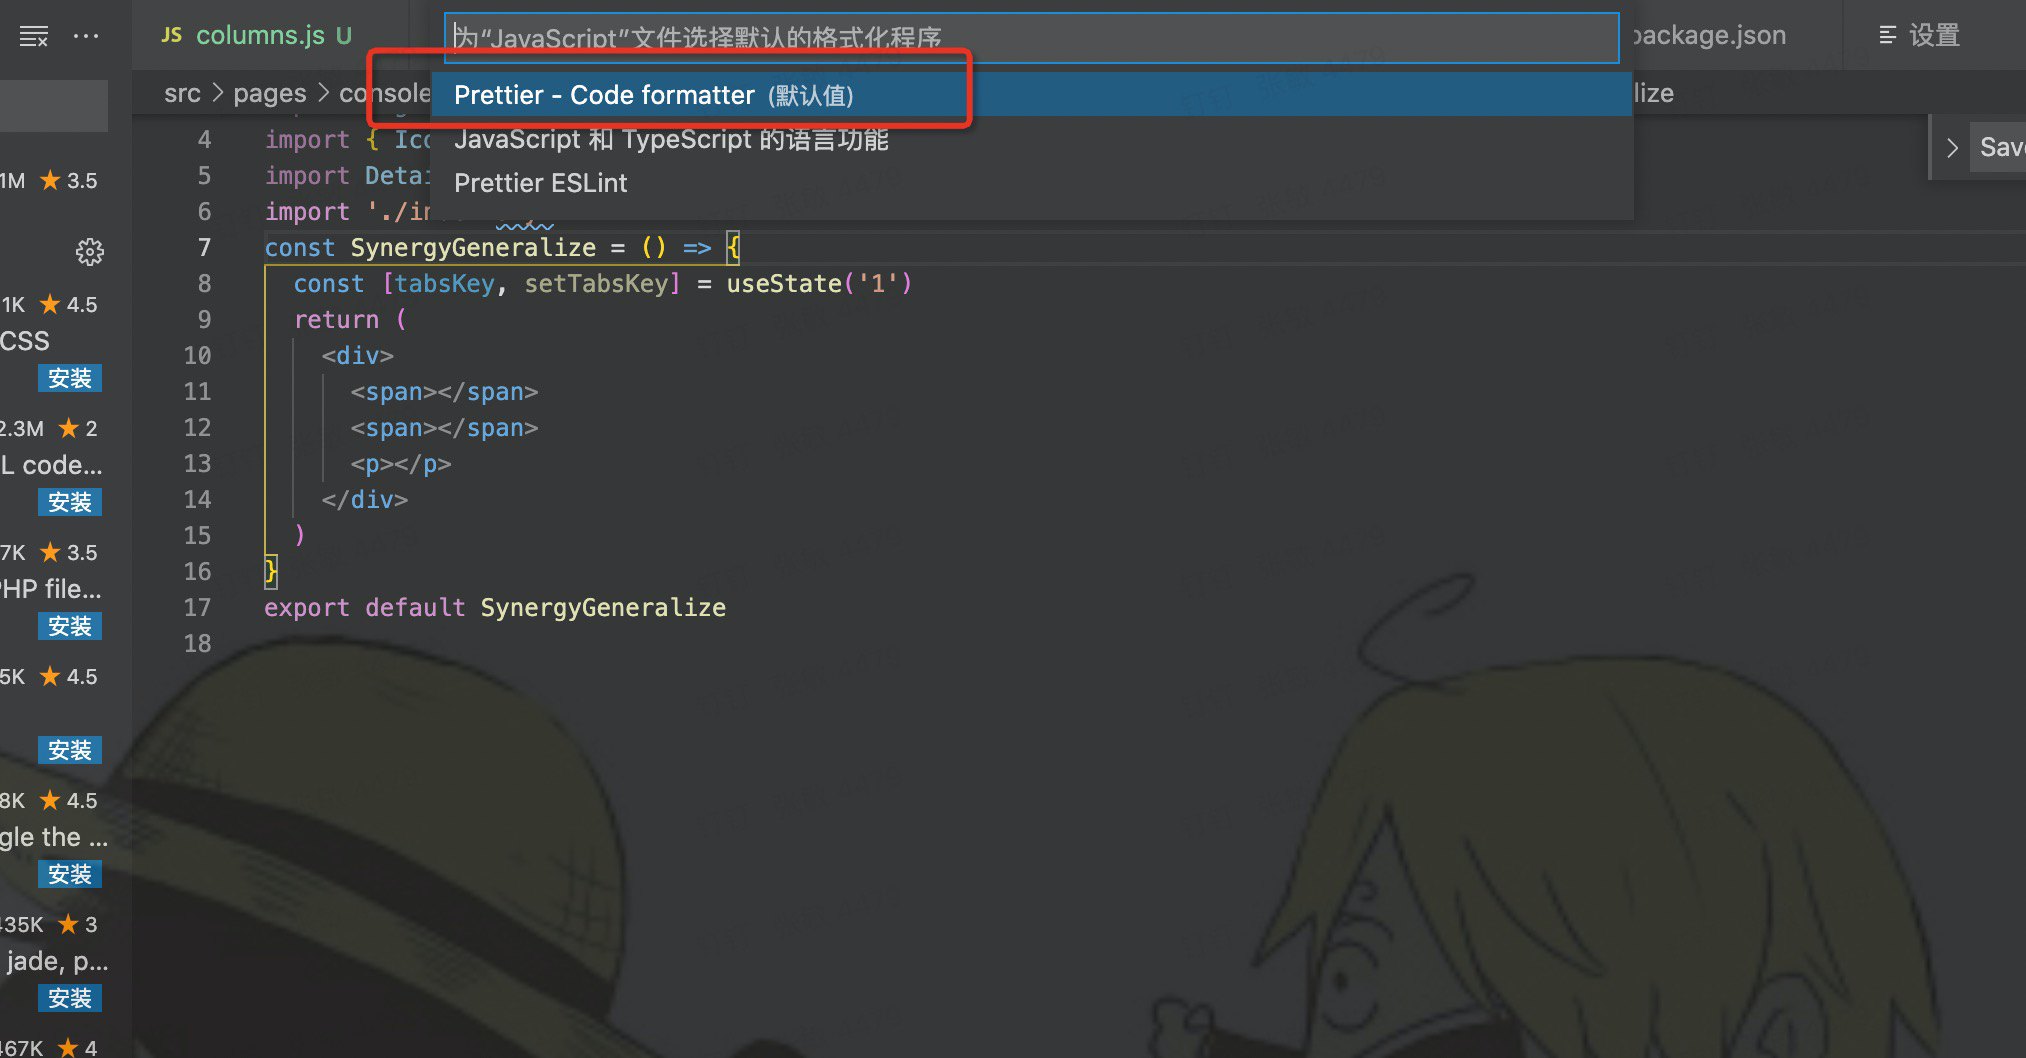The image size is (2026, 1058).
Task: Install the CSS extension
Action: [70, 378]
